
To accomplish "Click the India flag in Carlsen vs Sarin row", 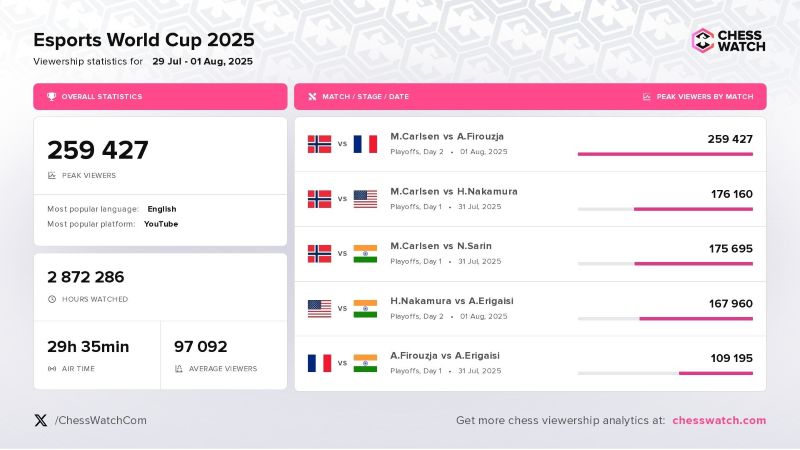I will [365, 254].
